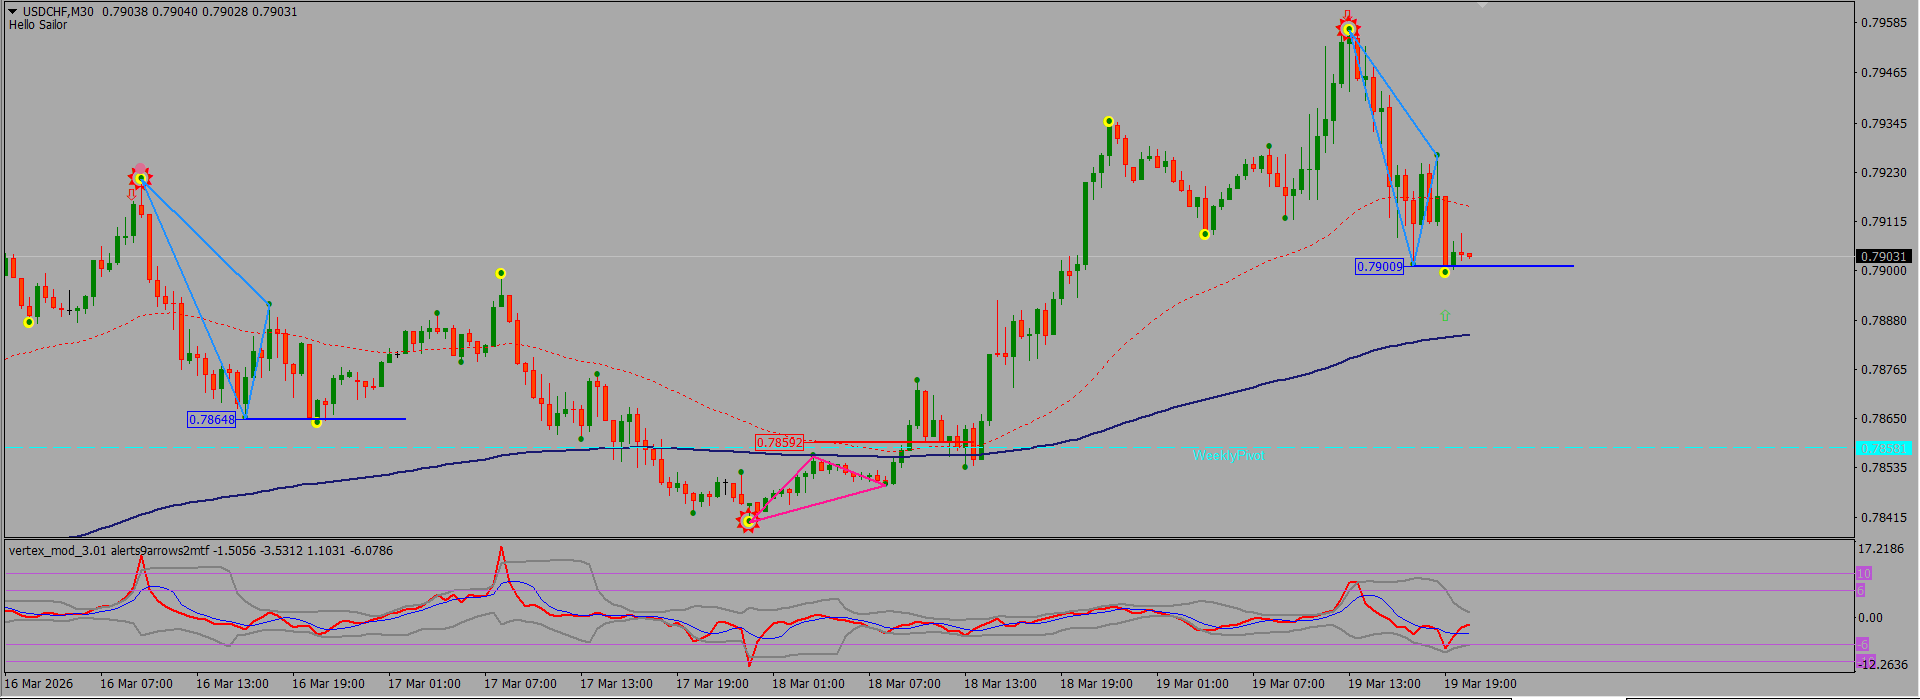Select the yellow dot at the 18 Mar 19:00 peak

[x=1109, y=121]
